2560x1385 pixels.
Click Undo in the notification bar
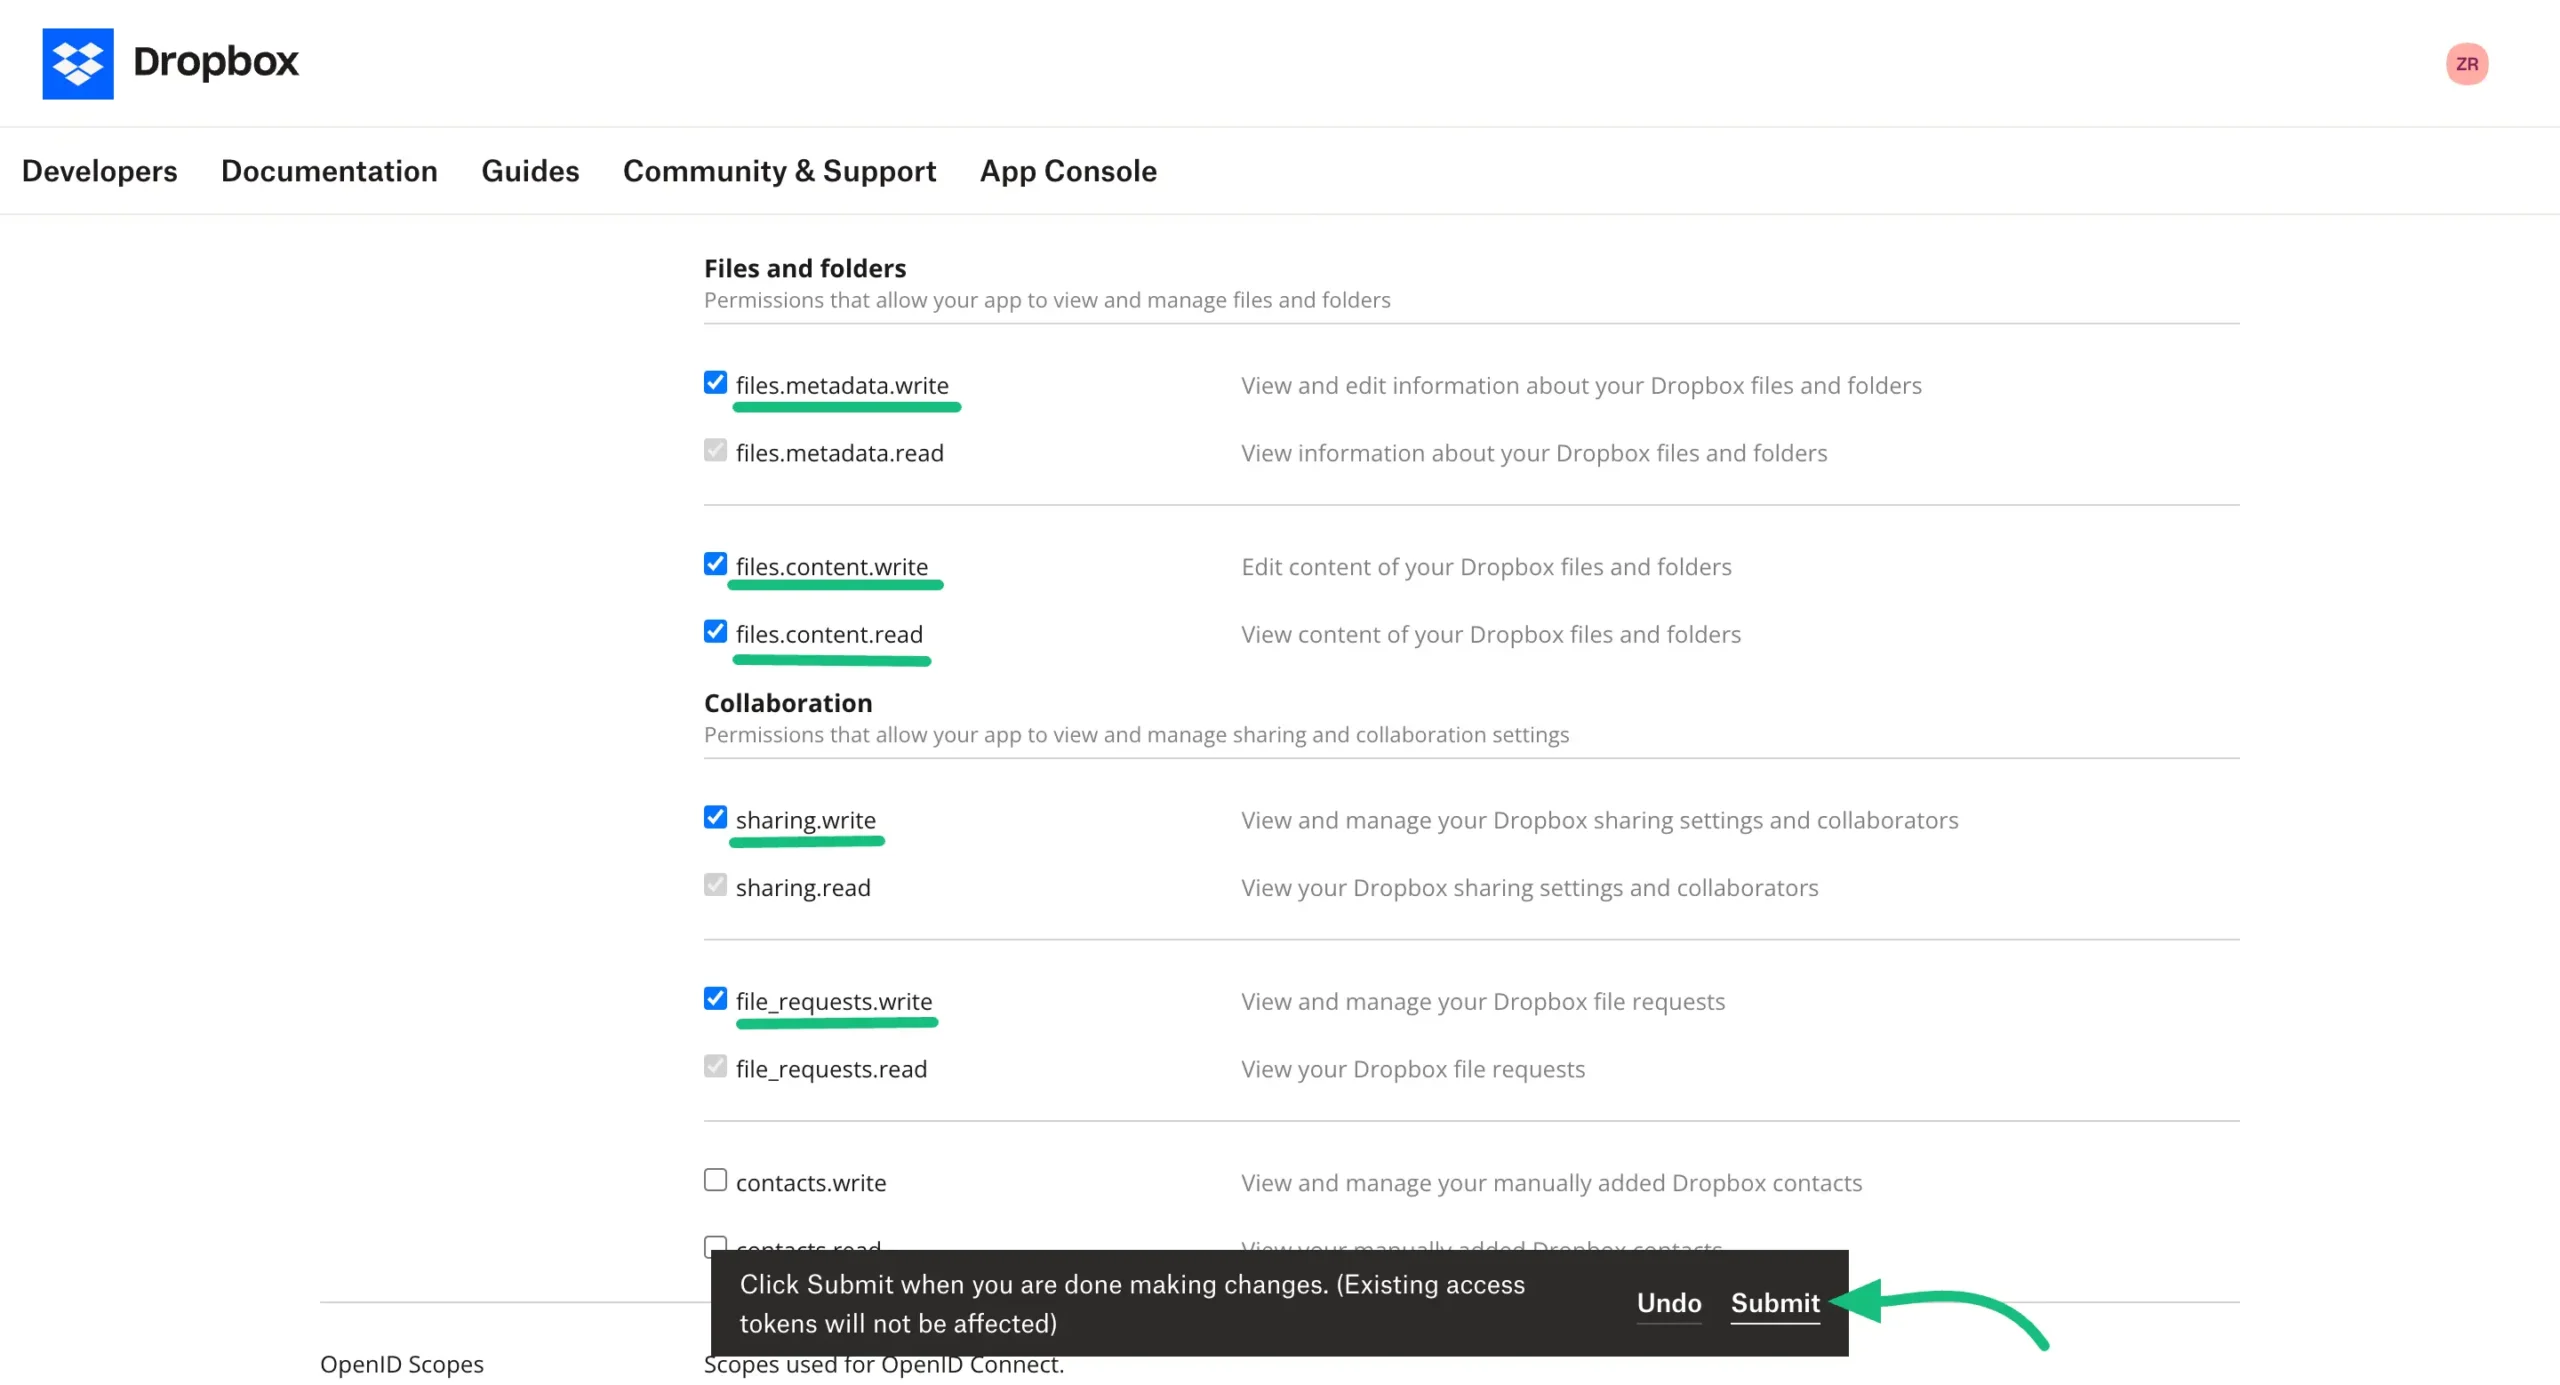coord(1668,1302)
